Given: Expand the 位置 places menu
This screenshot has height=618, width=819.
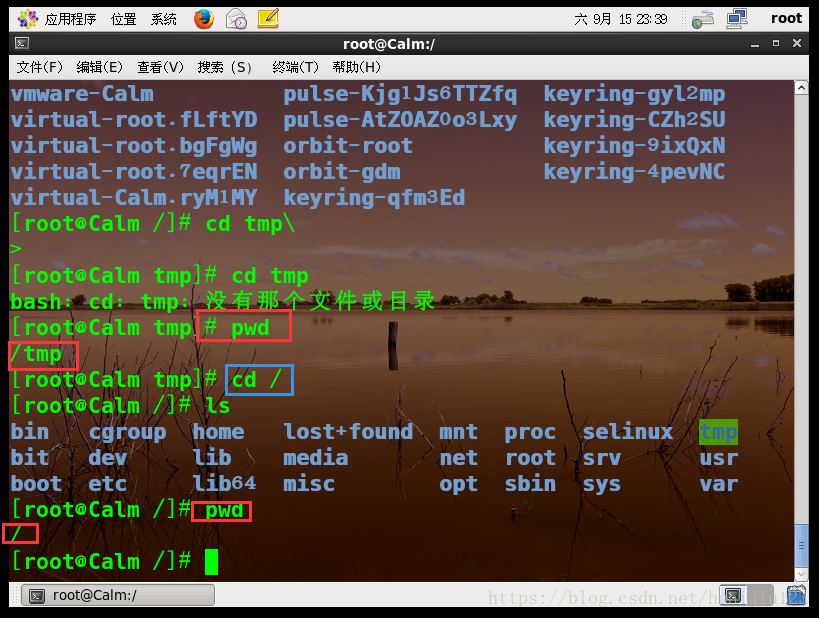Looking at the screenshot, I should click(x=124, y=18).
